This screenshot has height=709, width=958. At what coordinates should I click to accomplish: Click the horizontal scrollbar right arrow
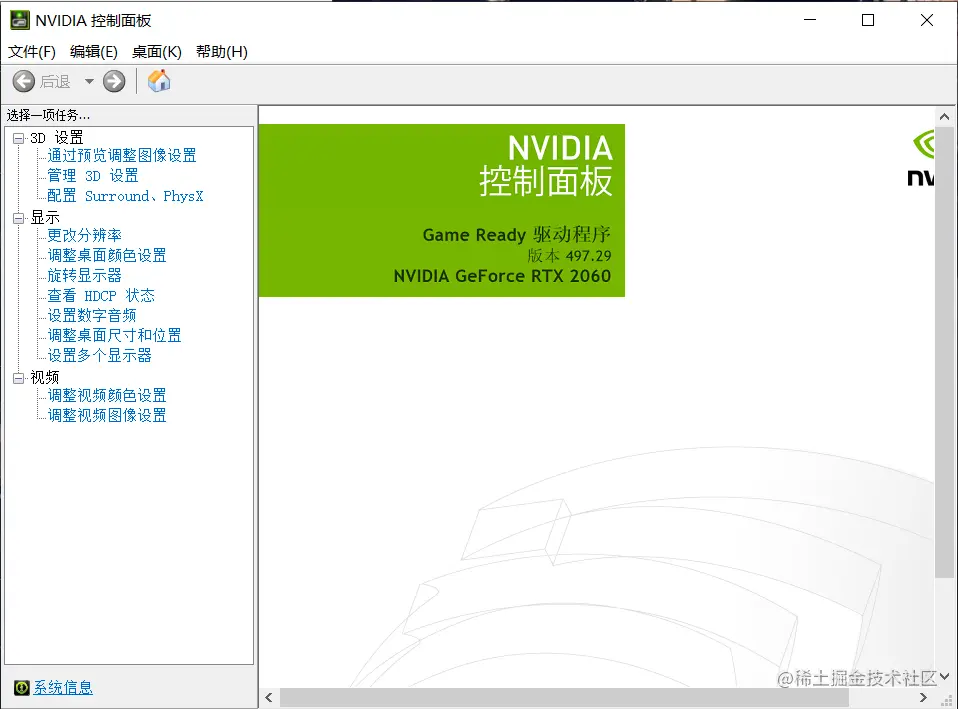click(x=923, y=697)
